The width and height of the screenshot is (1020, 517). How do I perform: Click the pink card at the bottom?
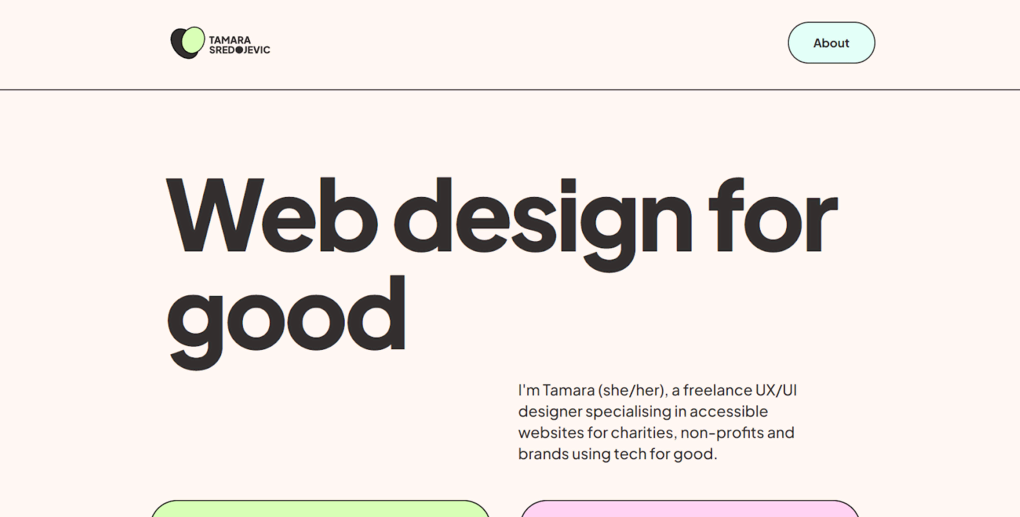(690, 508)
